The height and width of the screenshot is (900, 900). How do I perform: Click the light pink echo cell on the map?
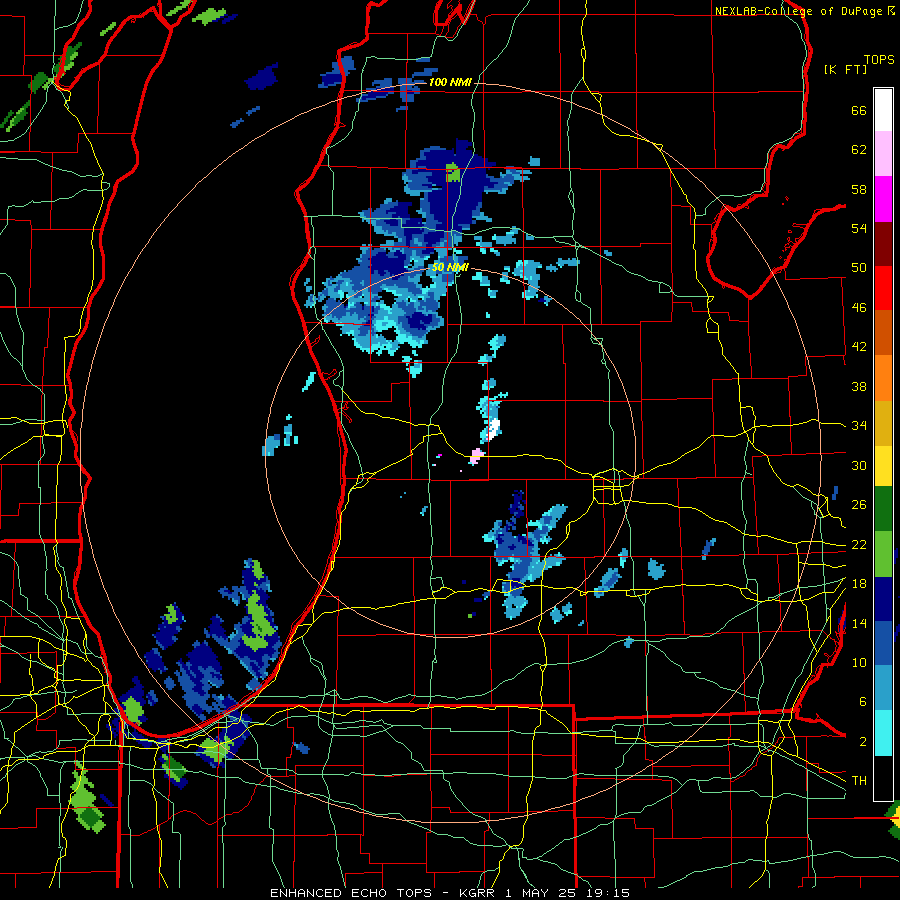476,456
